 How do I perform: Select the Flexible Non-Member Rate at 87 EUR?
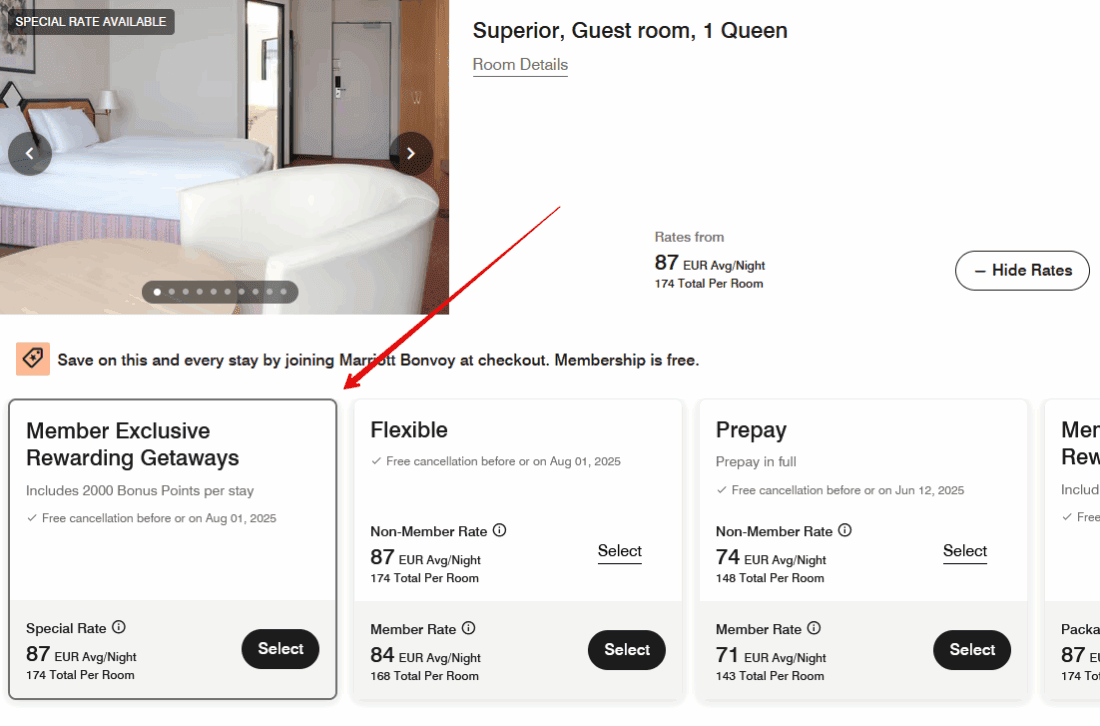(x=620, y=551)
